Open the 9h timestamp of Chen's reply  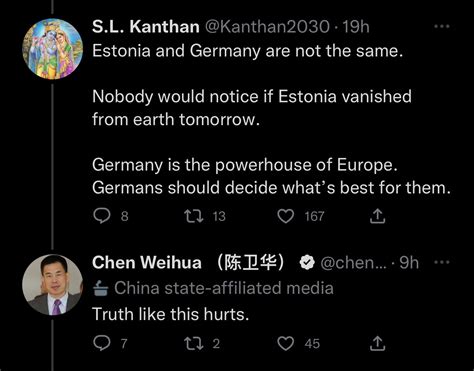[x=409, y=263]
